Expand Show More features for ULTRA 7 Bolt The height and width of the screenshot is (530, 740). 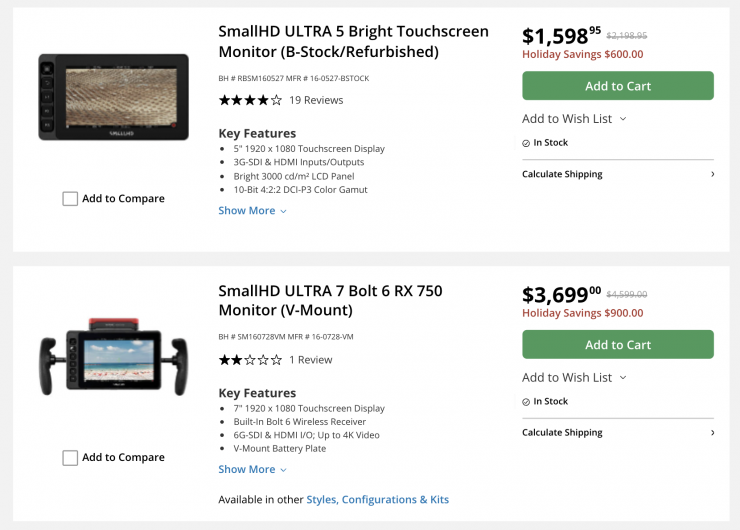click(252, 470)
